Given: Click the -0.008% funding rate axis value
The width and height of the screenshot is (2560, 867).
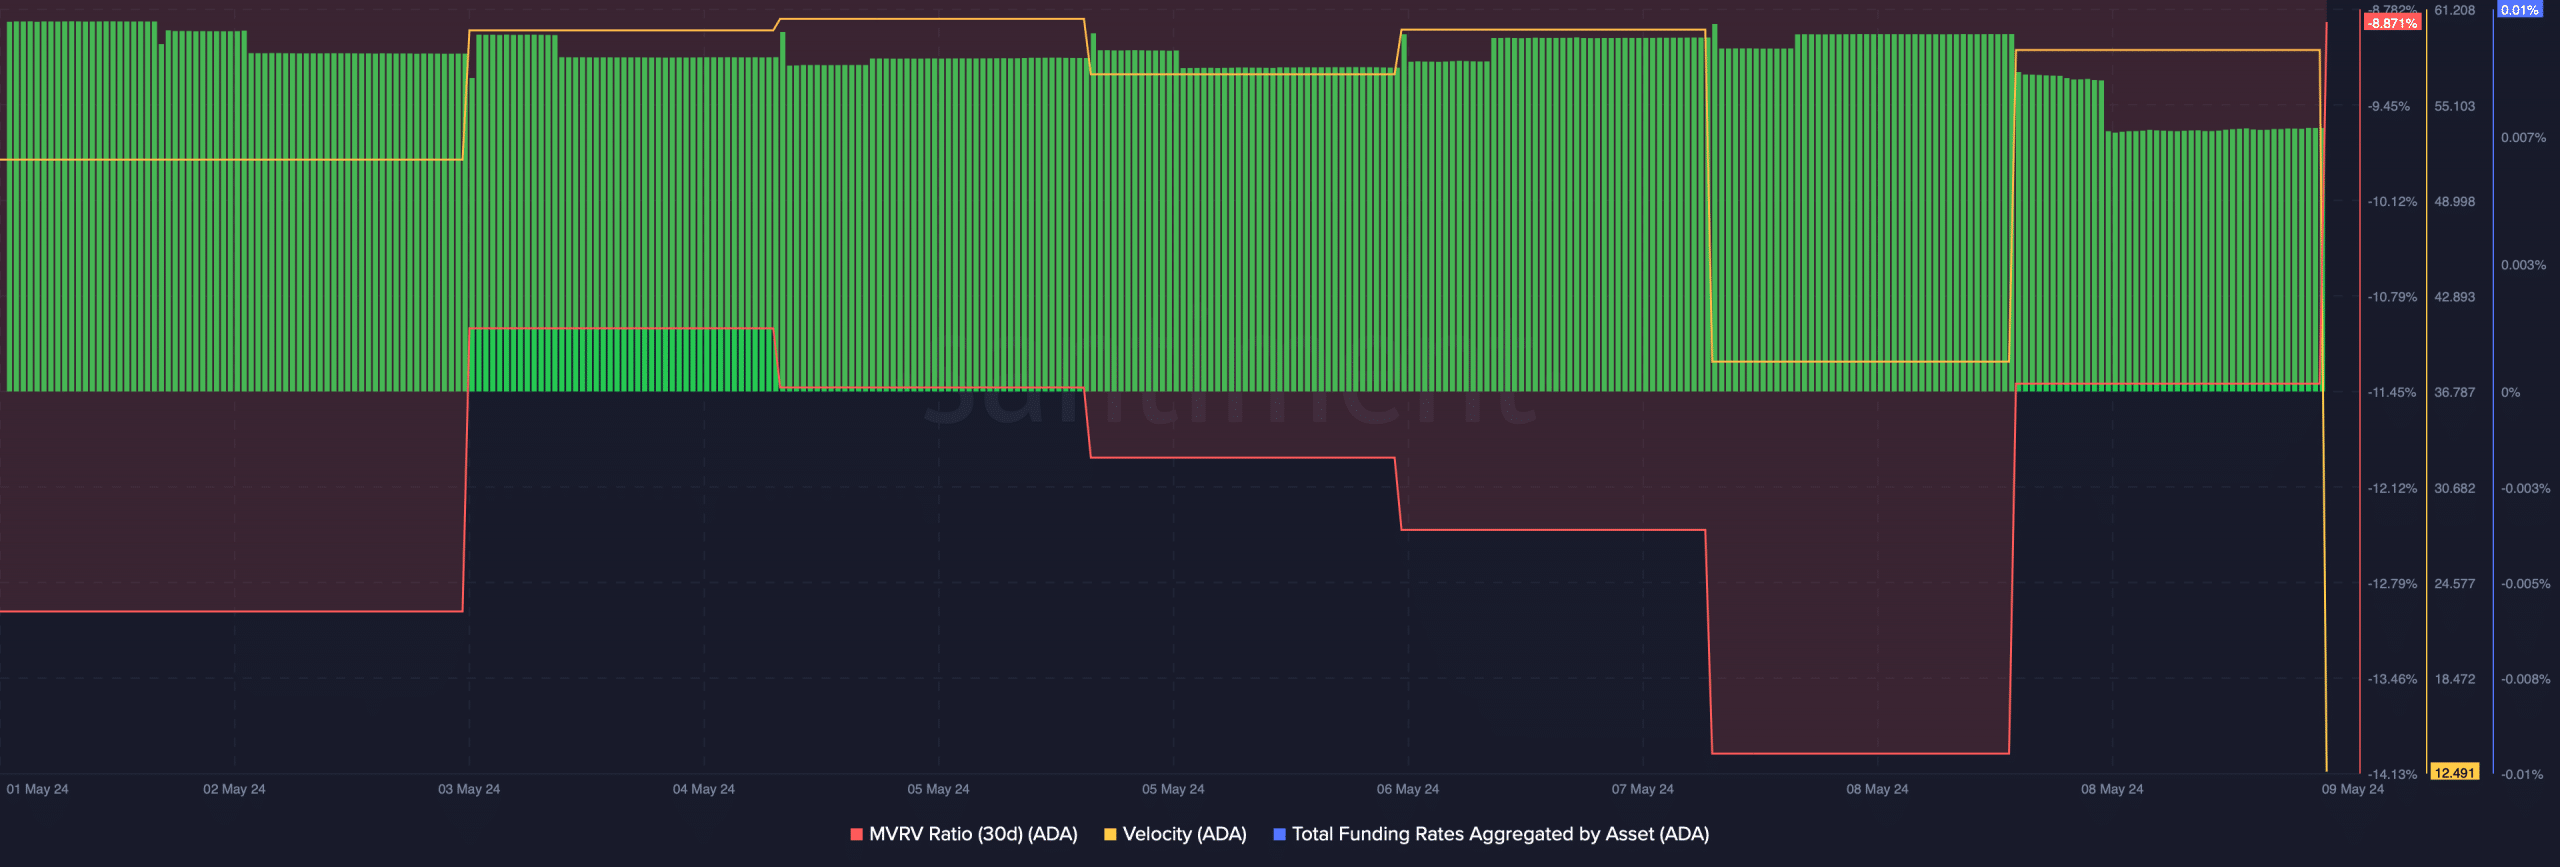Looking at the screenshot, I should [x=2526, y=680].
